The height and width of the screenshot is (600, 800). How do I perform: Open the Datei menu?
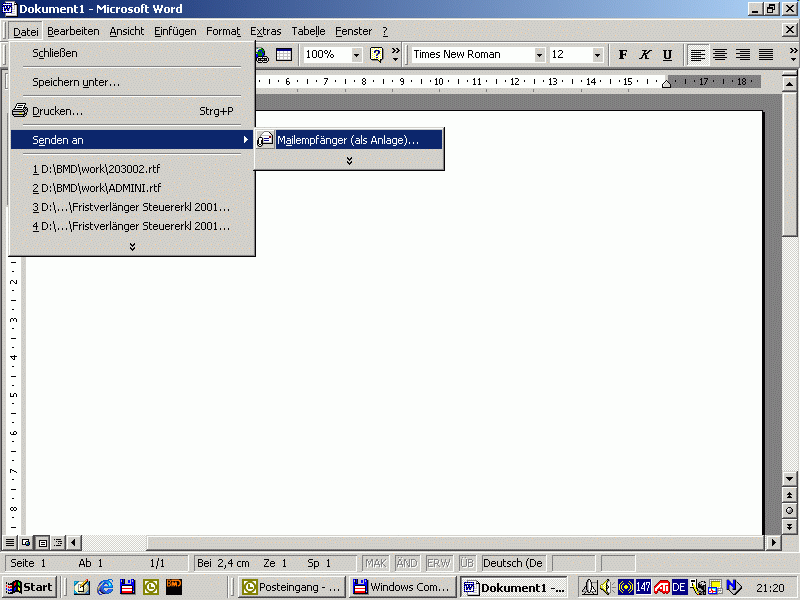26,32
